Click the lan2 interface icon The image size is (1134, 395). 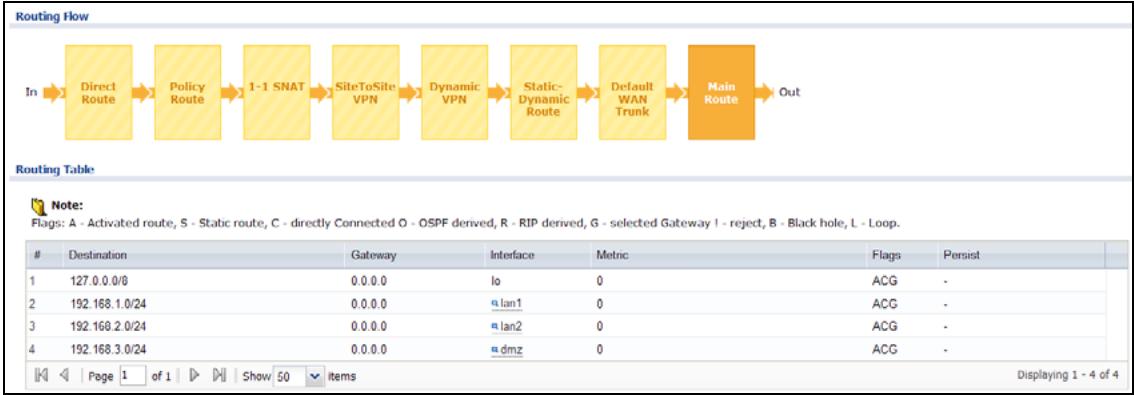[x=495, y=326]
